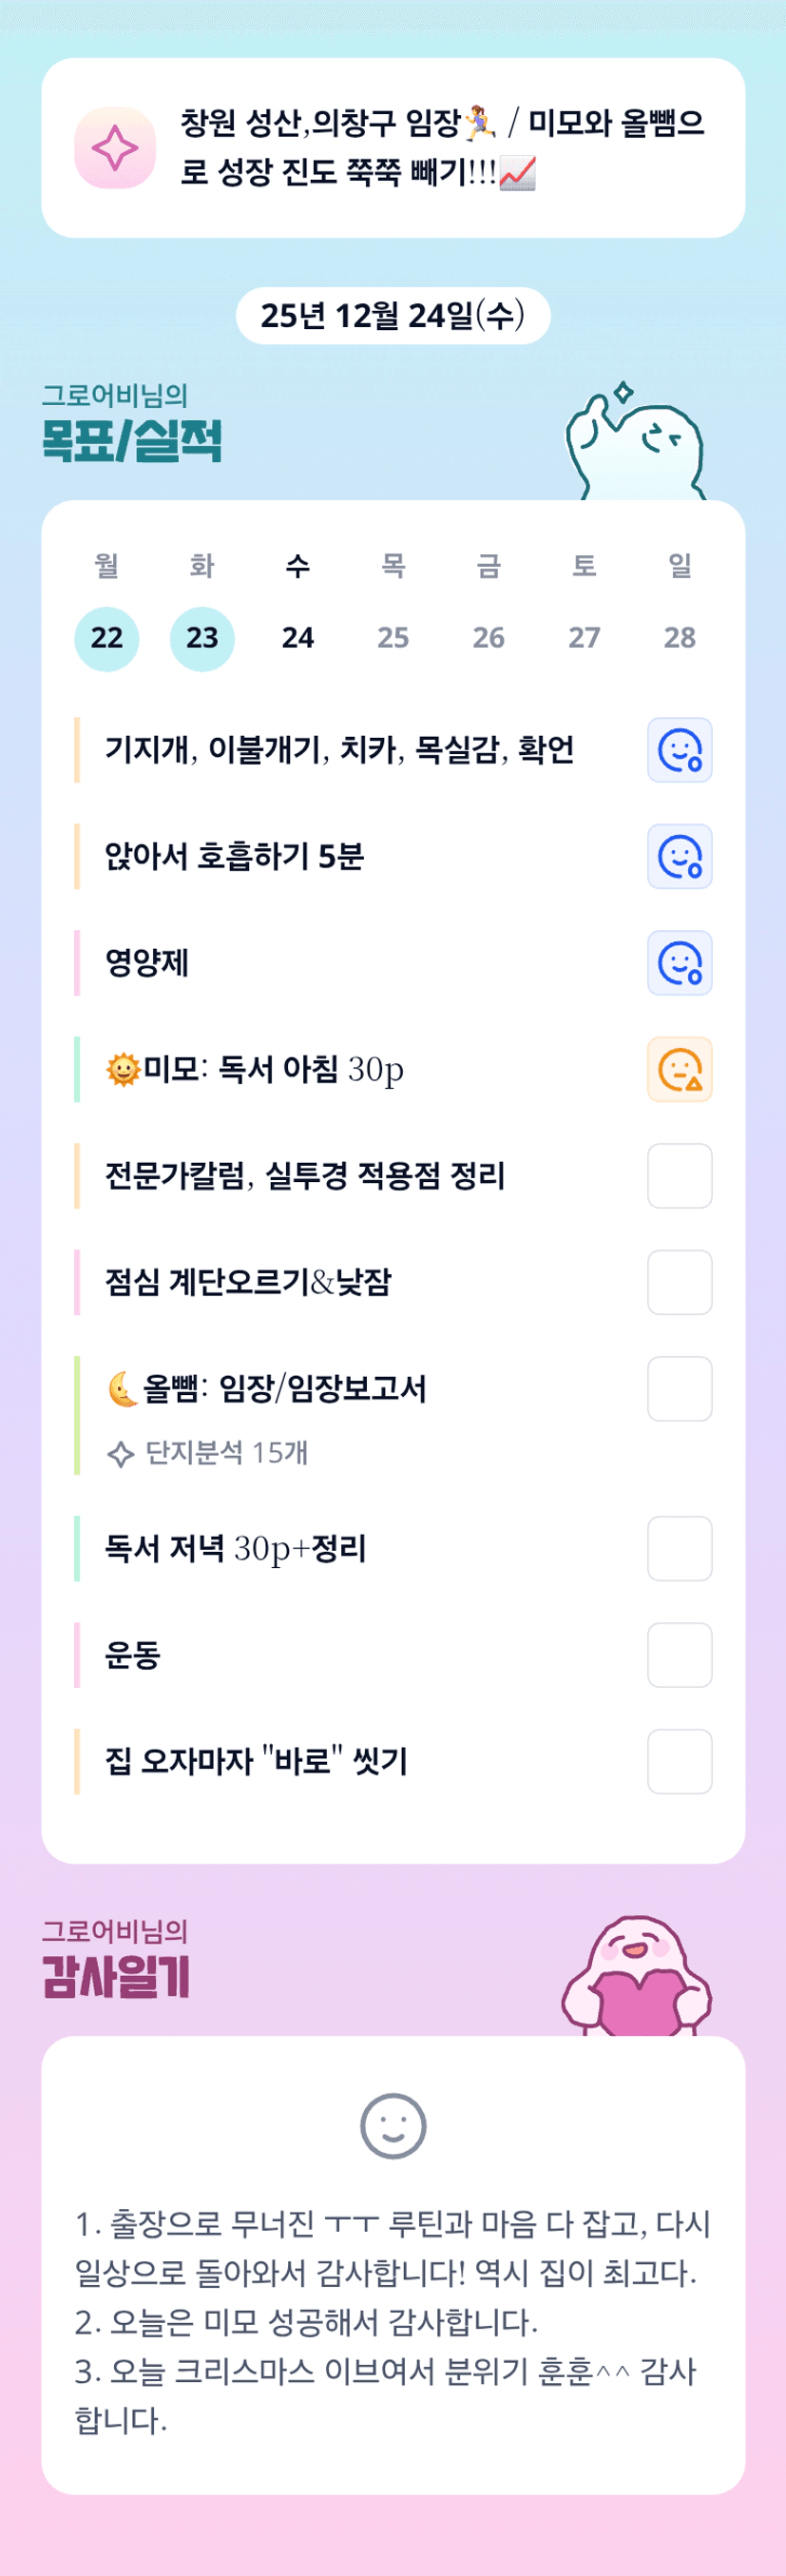This screenshot has height=2576, width=786.
Task: Click the sparkle icon beside 단지분석 15개
Action: 120,1454
